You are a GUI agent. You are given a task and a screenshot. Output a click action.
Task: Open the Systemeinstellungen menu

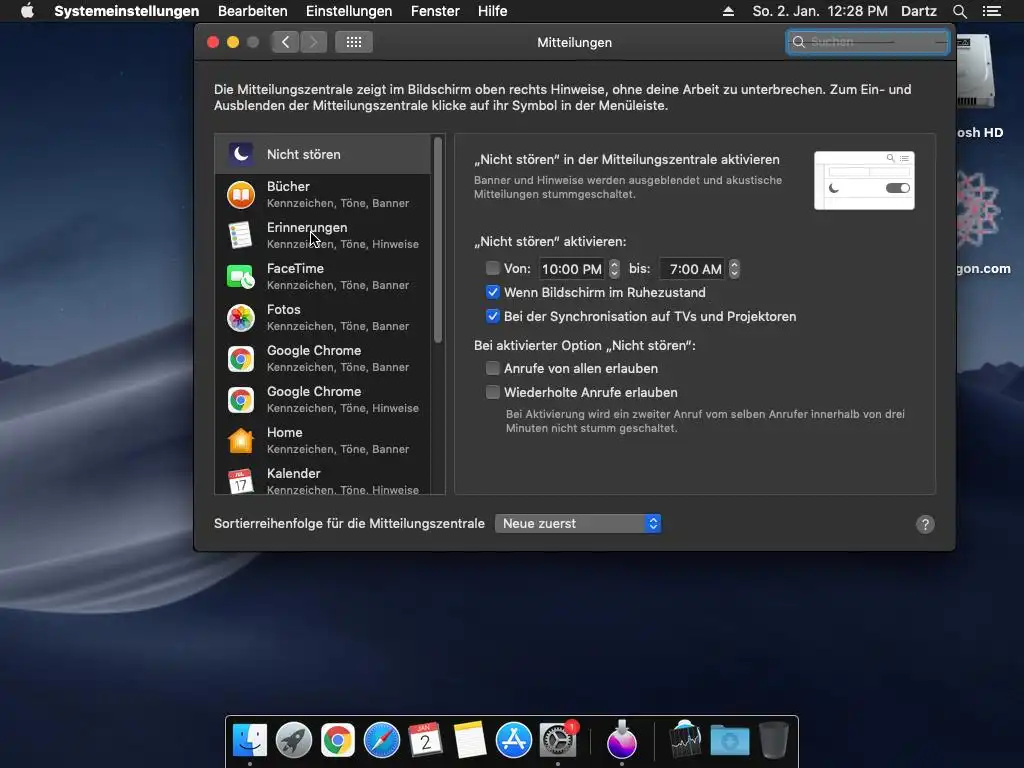point(127,11)
